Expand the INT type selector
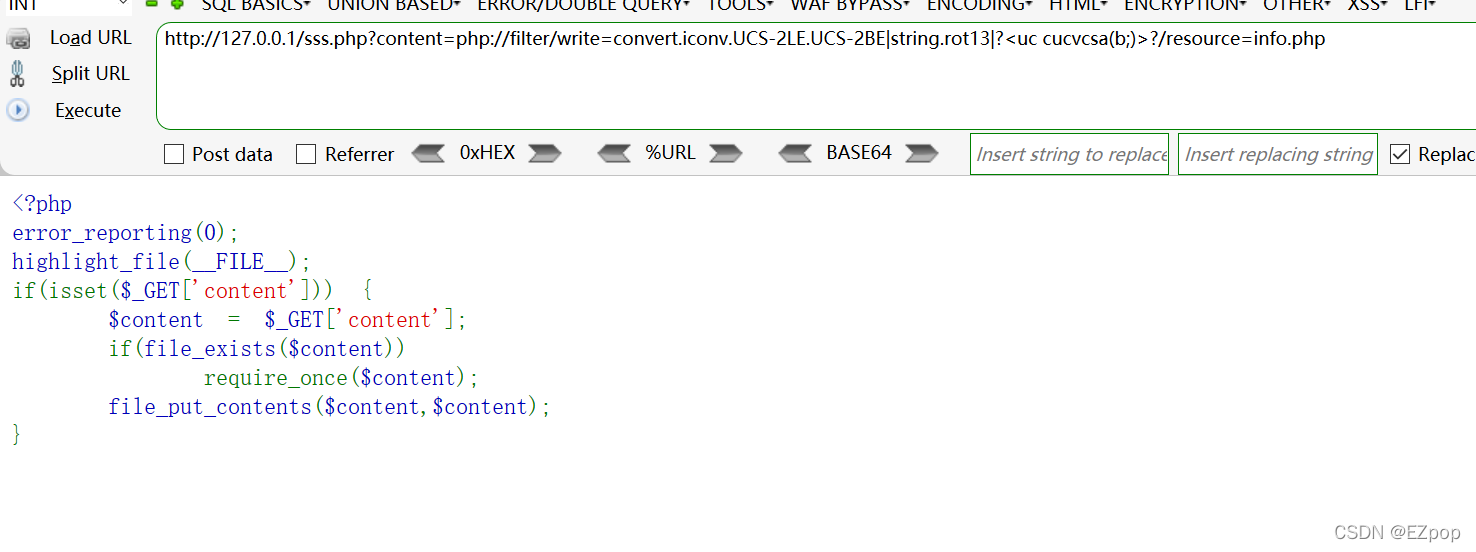This screenshot has width=1476, height=552. [67, 5]
